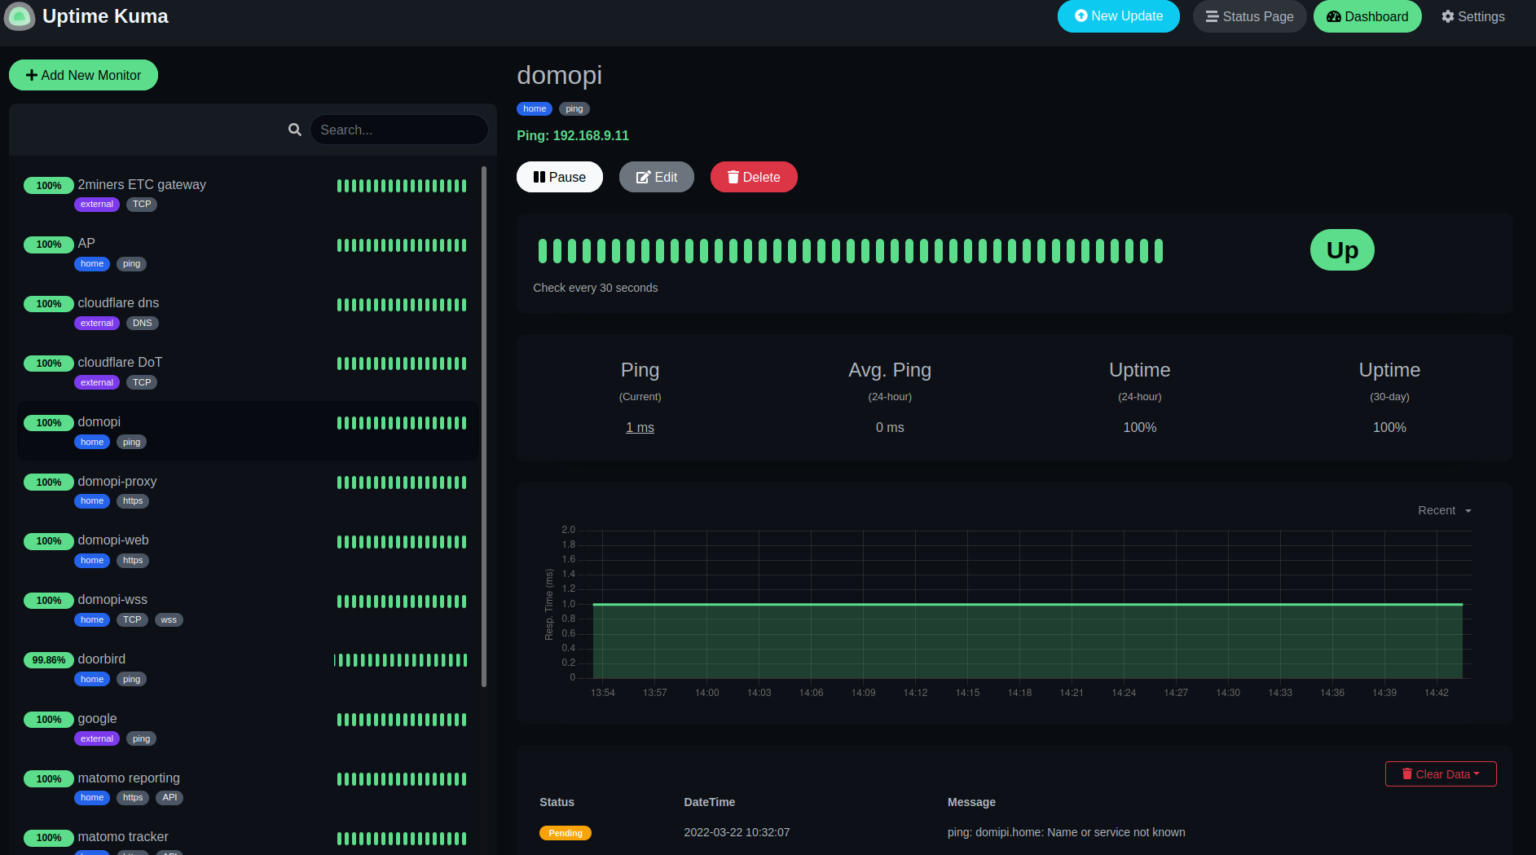
Task: Click the Add New Monitor button
Action: tap(83, 74)
